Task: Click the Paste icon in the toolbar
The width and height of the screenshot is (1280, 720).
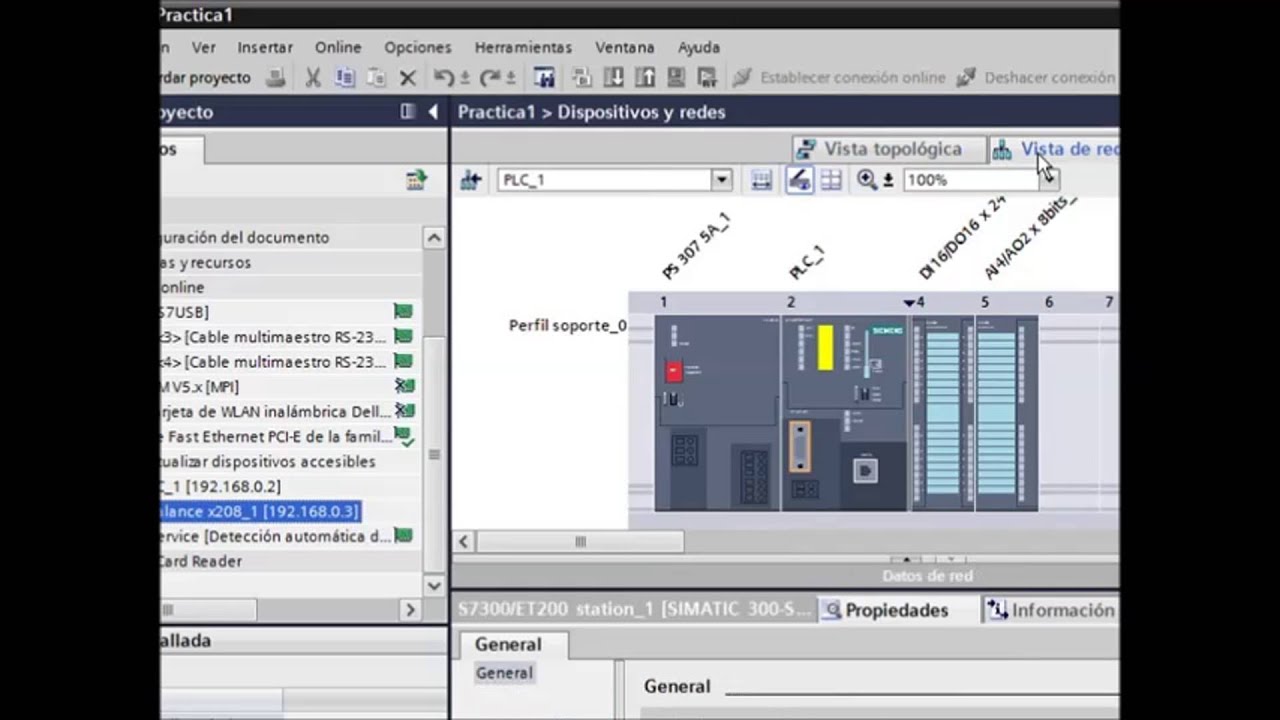Action: click(376, 77)
